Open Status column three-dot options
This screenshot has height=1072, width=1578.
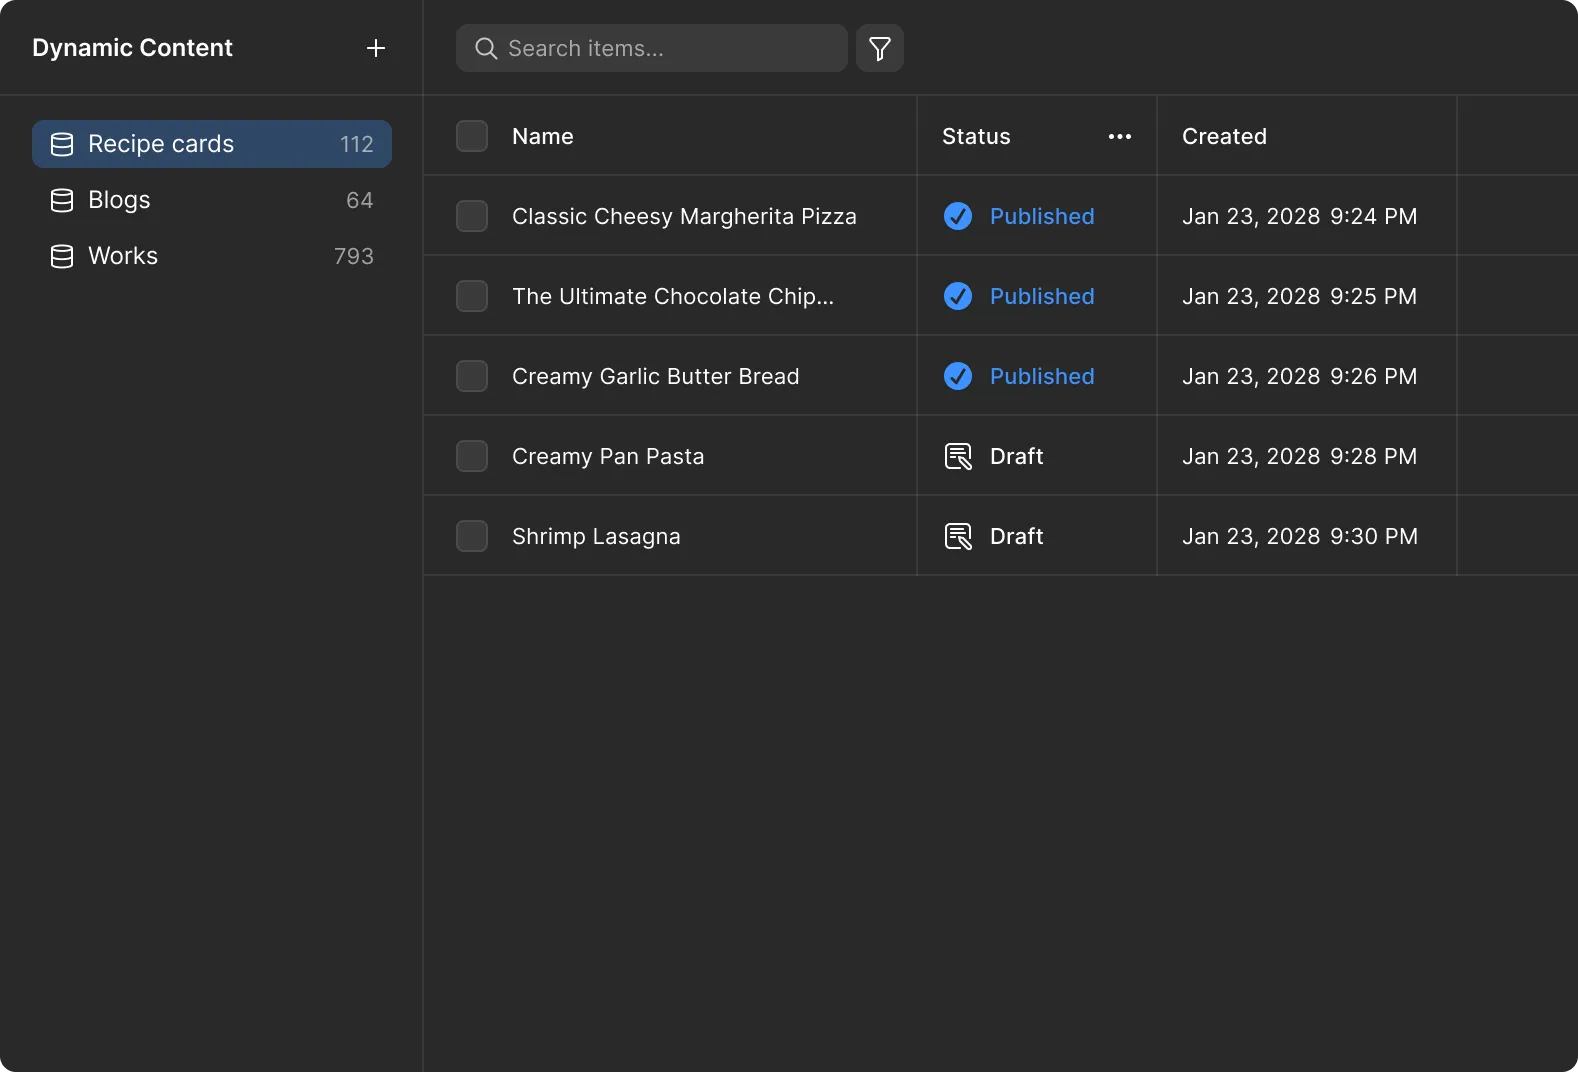1120,136
